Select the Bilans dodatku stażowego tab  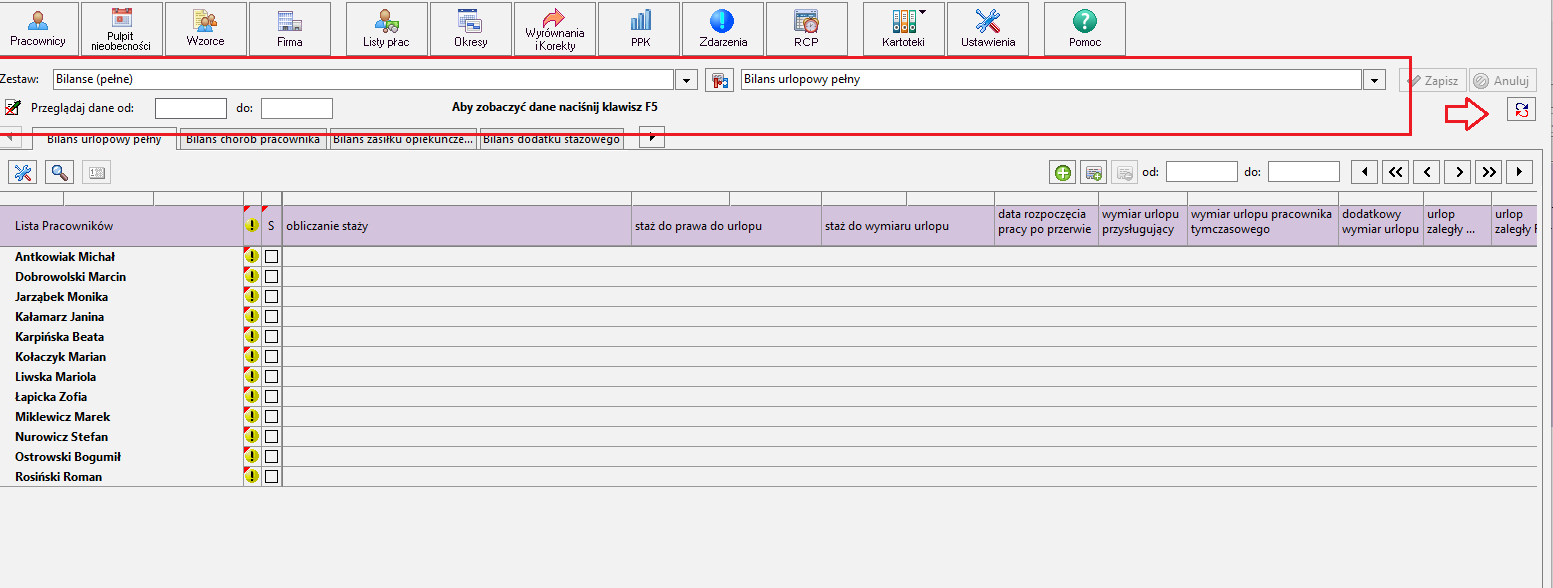pyautogui.click(x=551, y=139)
